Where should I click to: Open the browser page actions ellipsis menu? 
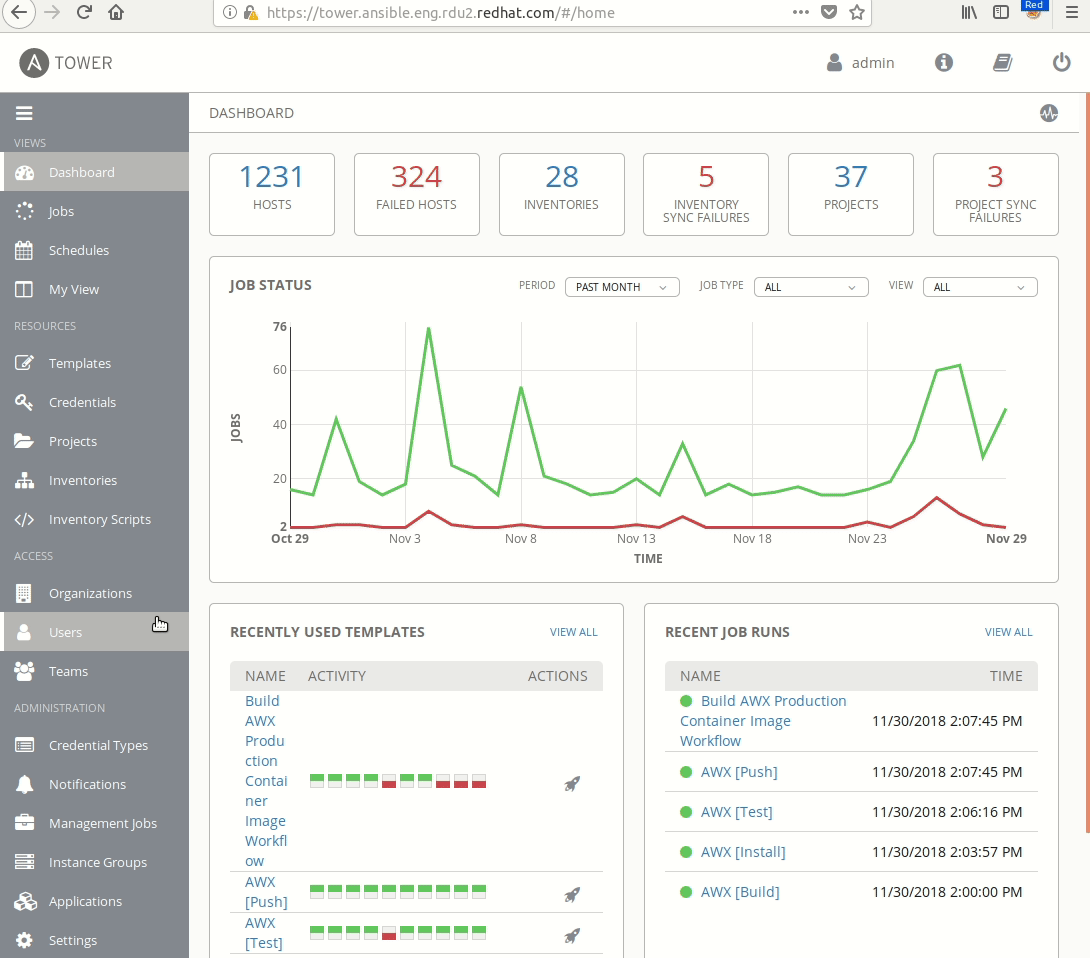(801, 13)
